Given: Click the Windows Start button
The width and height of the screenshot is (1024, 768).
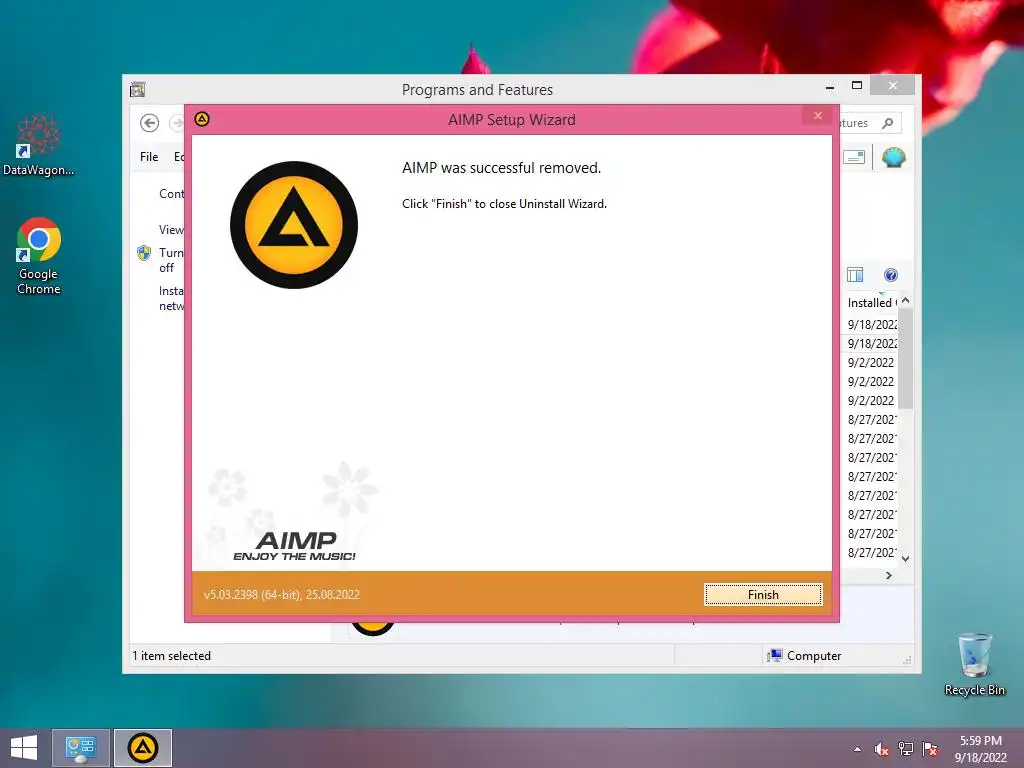Looking at the screenshot, I should click(x=24, y=748).
